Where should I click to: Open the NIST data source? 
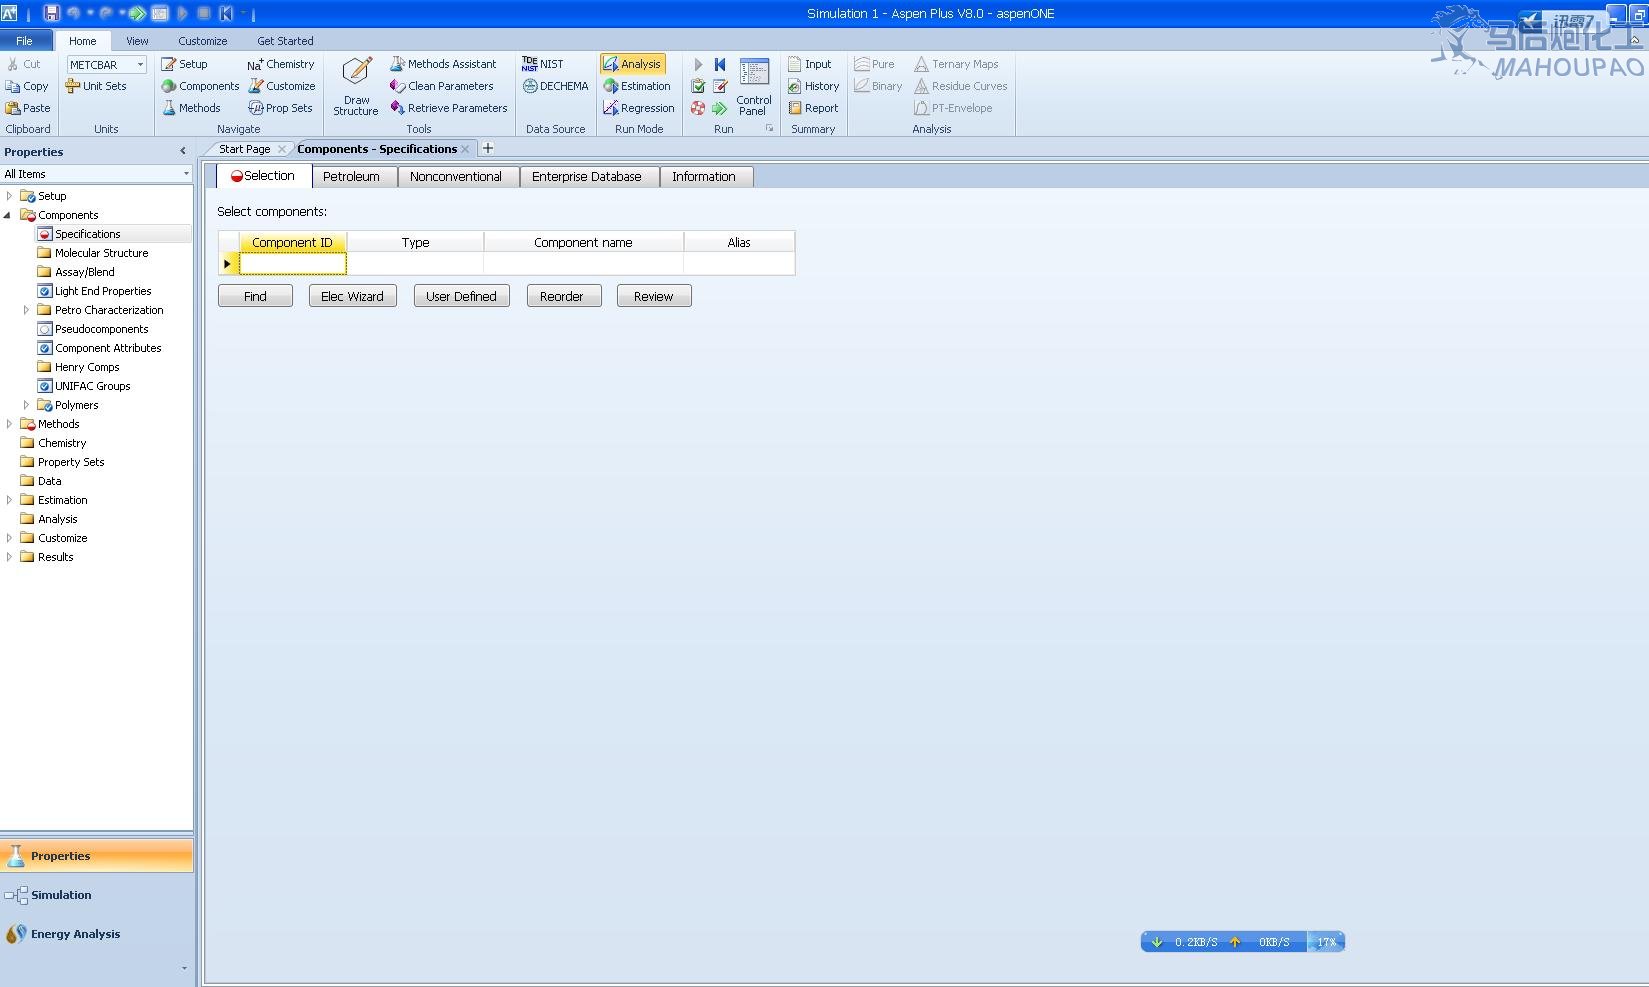point(543,64)
